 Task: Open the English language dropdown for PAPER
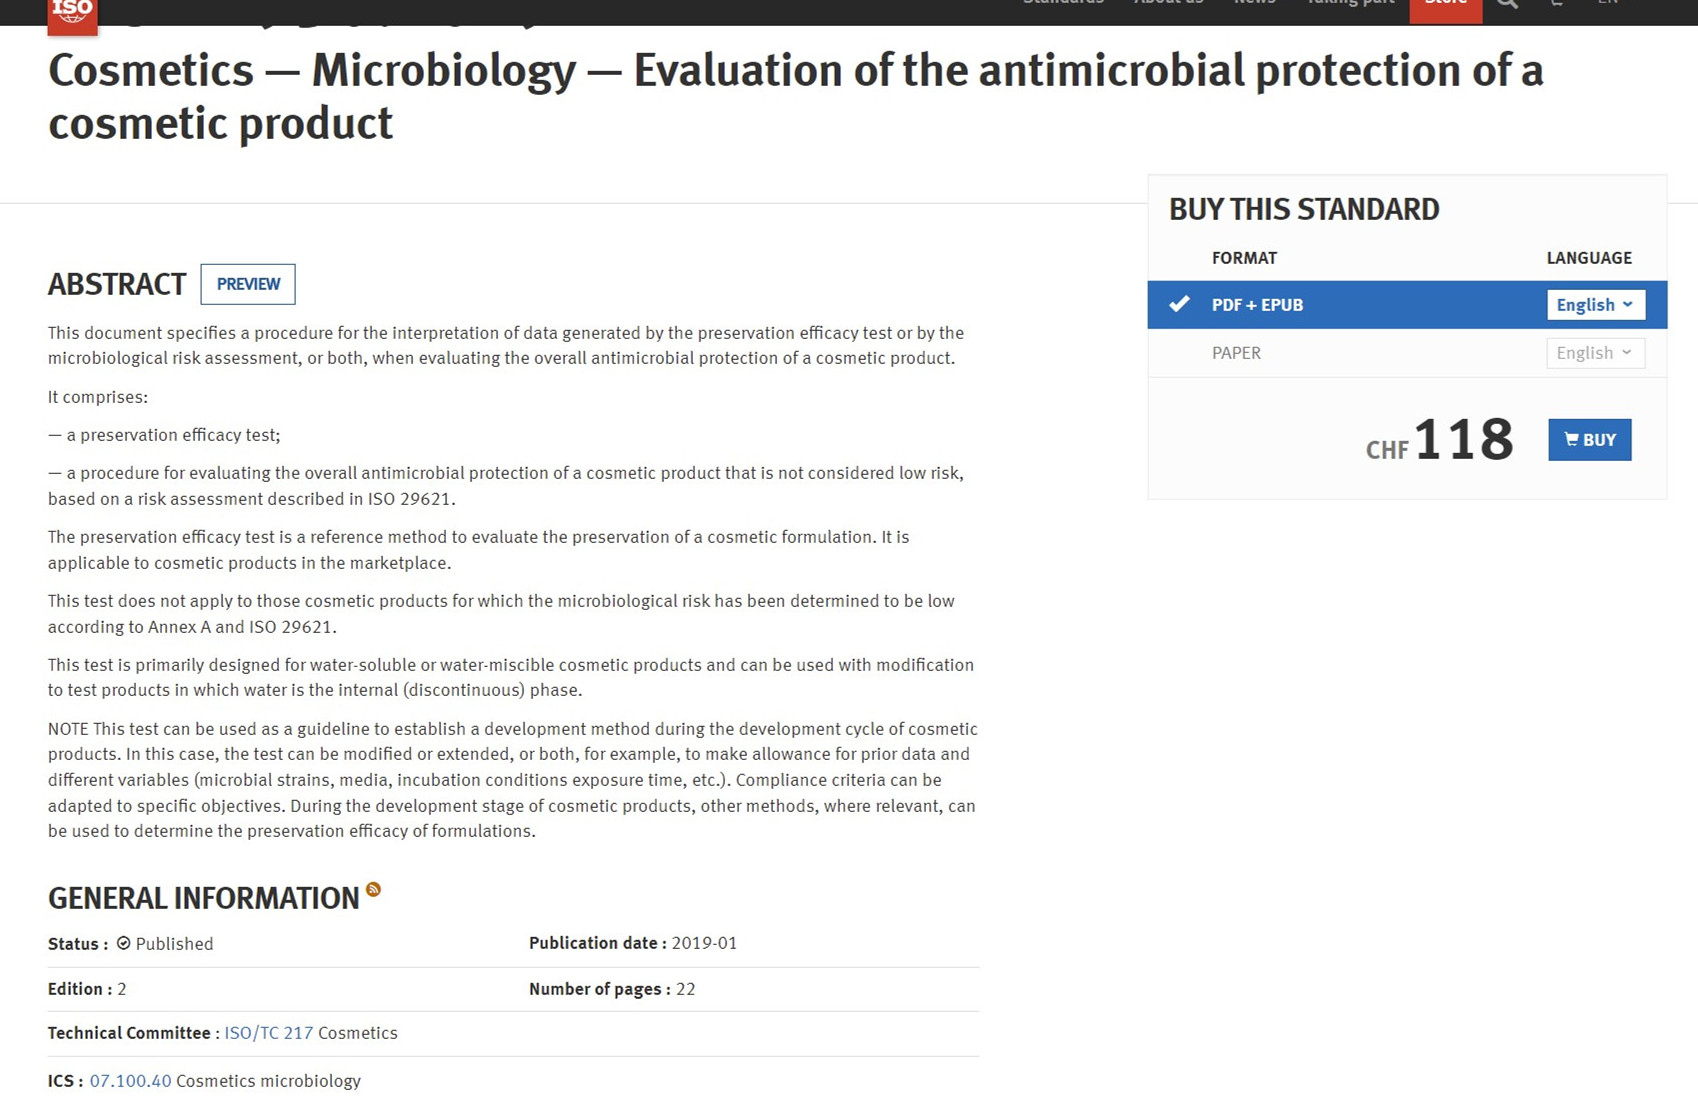point(1595,353)
